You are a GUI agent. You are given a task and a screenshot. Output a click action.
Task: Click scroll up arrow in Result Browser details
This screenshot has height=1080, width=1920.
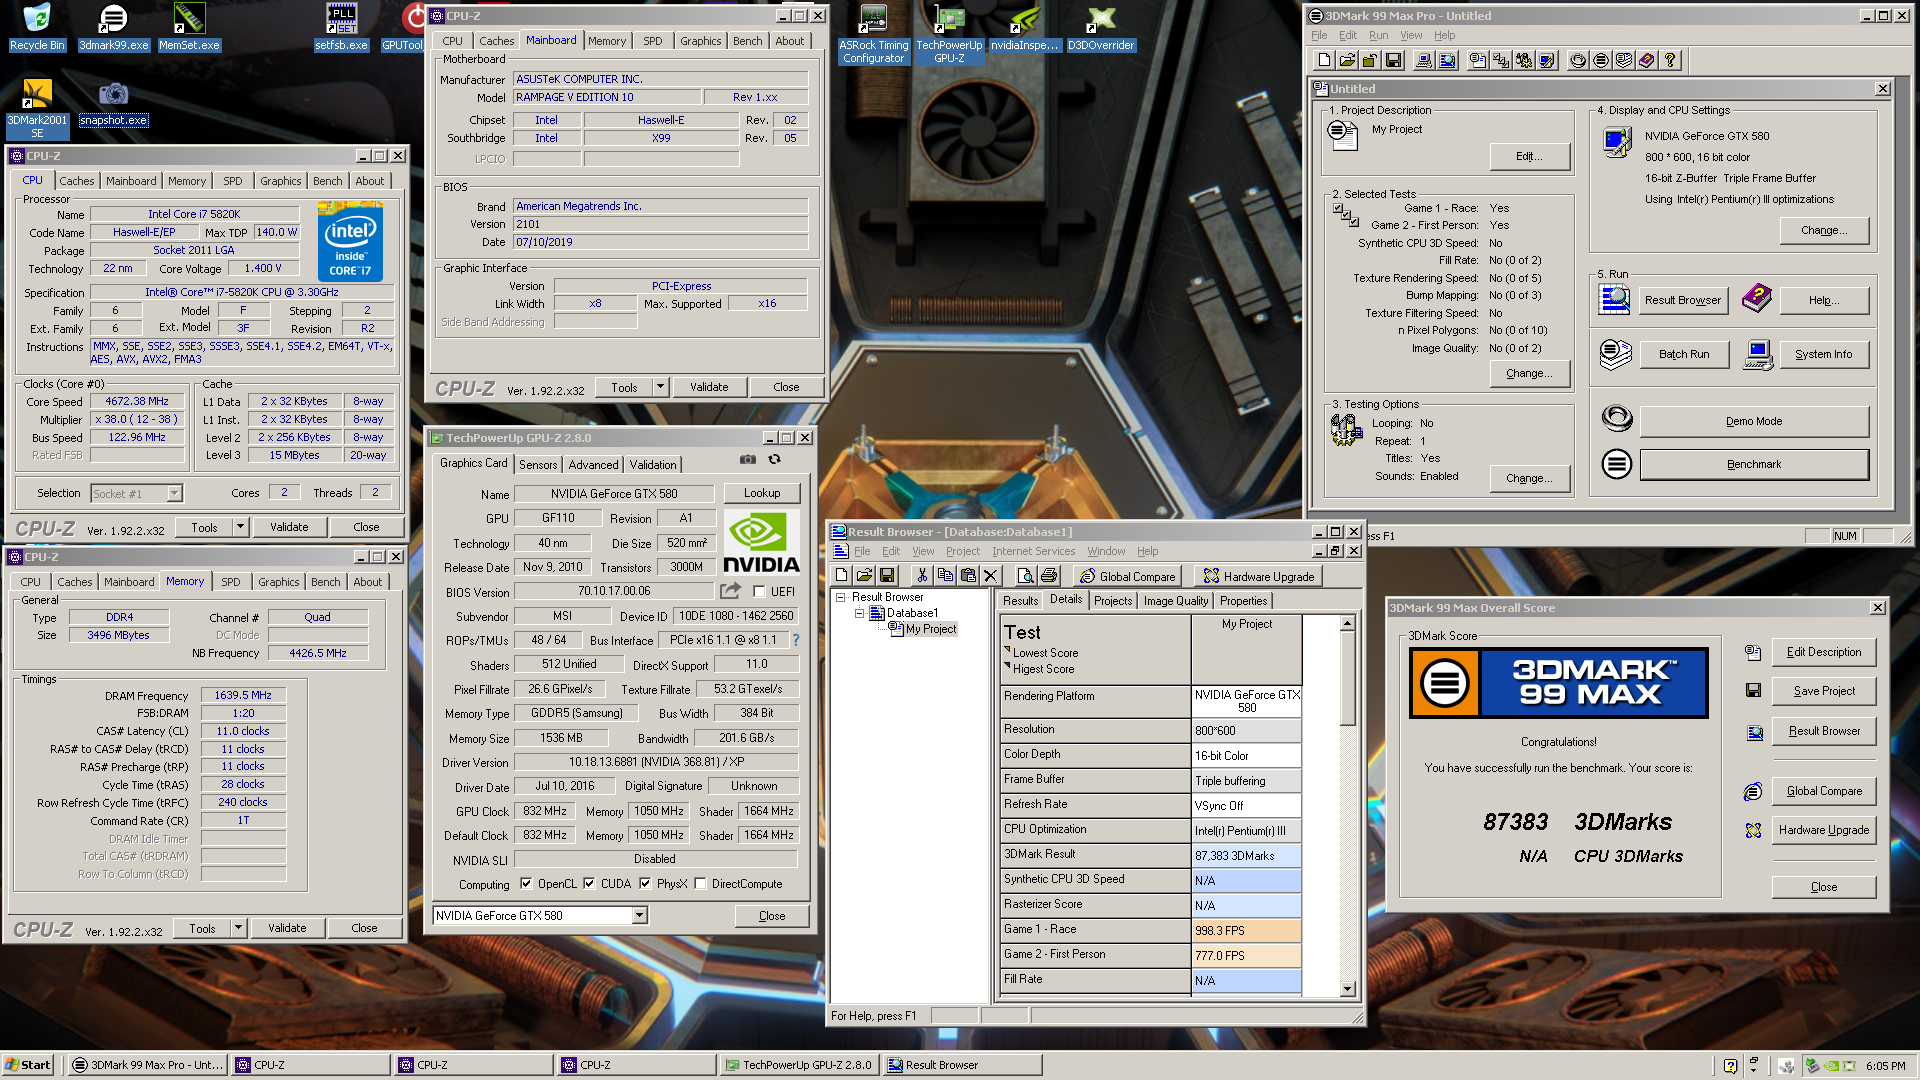coord(1348,623)
